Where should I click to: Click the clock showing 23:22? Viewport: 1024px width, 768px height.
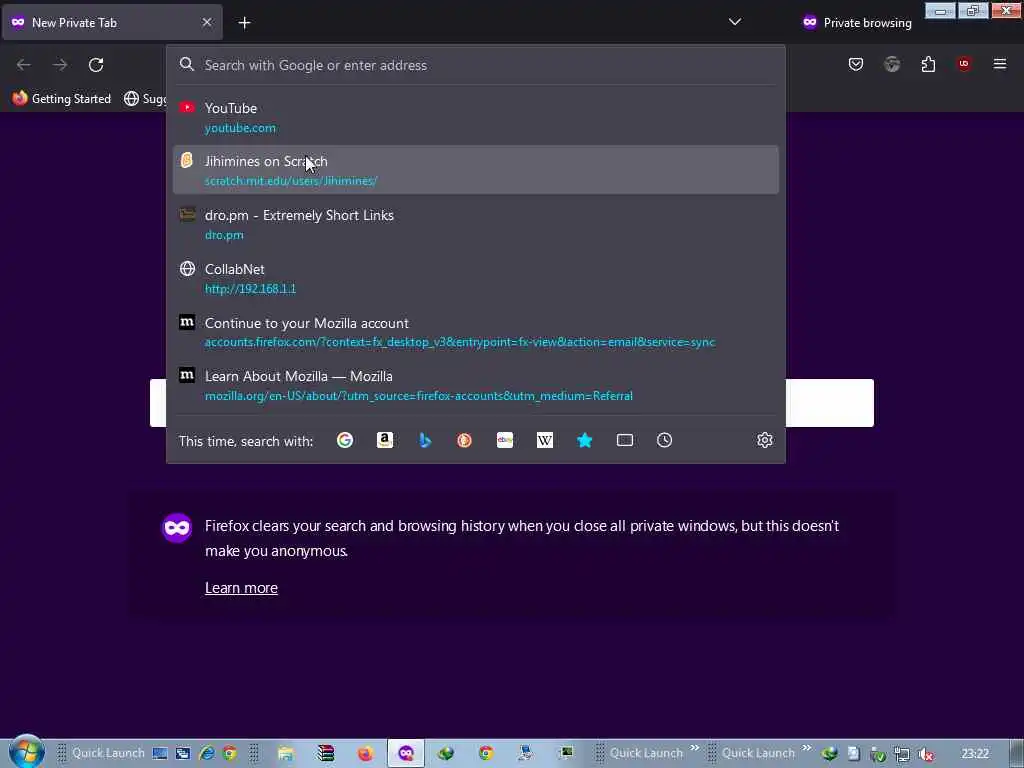point(975,754)
